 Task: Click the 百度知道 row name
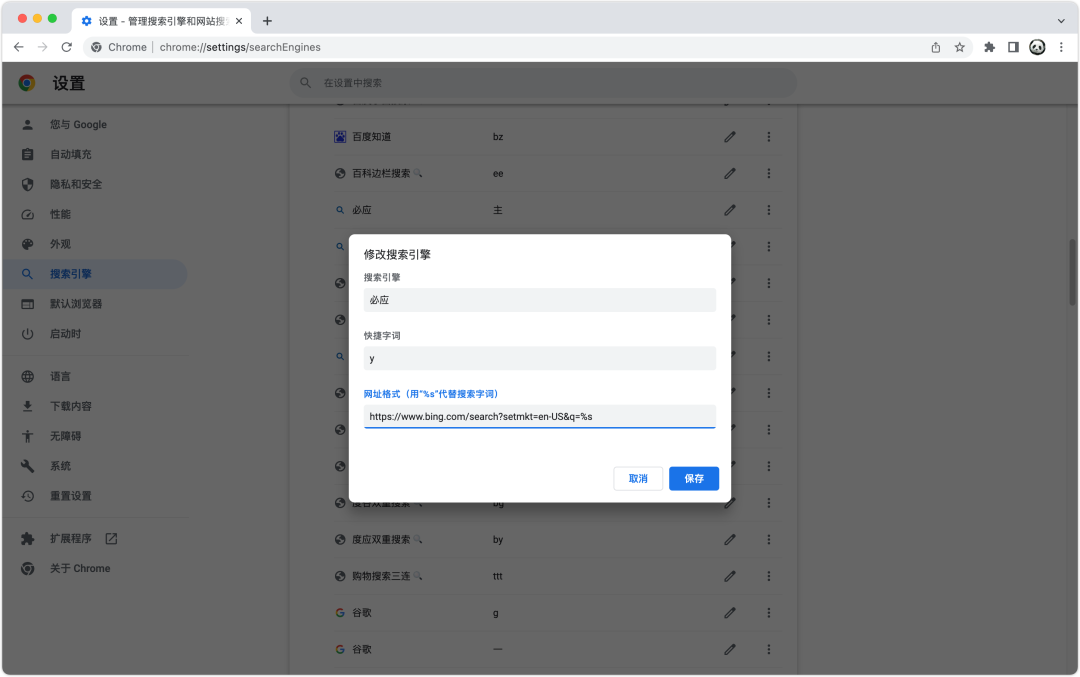tap(371, 137)
